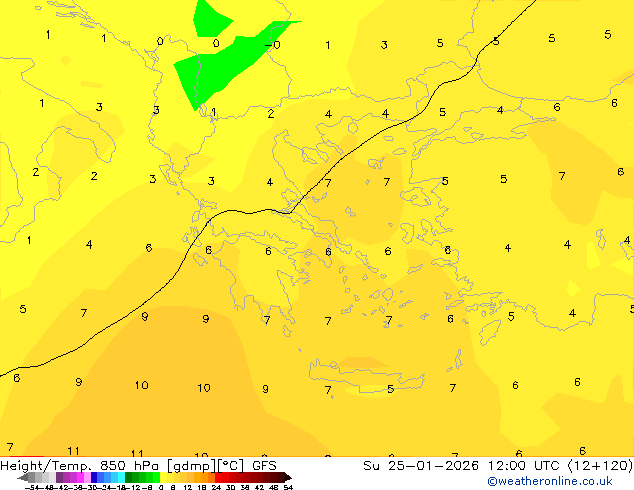Pick the bright magenta legend swatch
The image size is (634, 490).
coord(80,477)
